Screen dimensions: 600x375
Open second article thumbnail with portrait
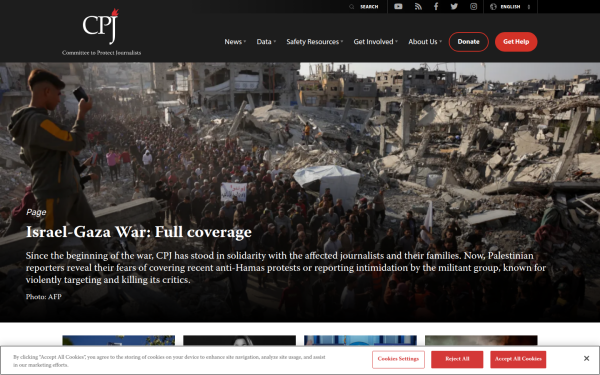point(240,340)
